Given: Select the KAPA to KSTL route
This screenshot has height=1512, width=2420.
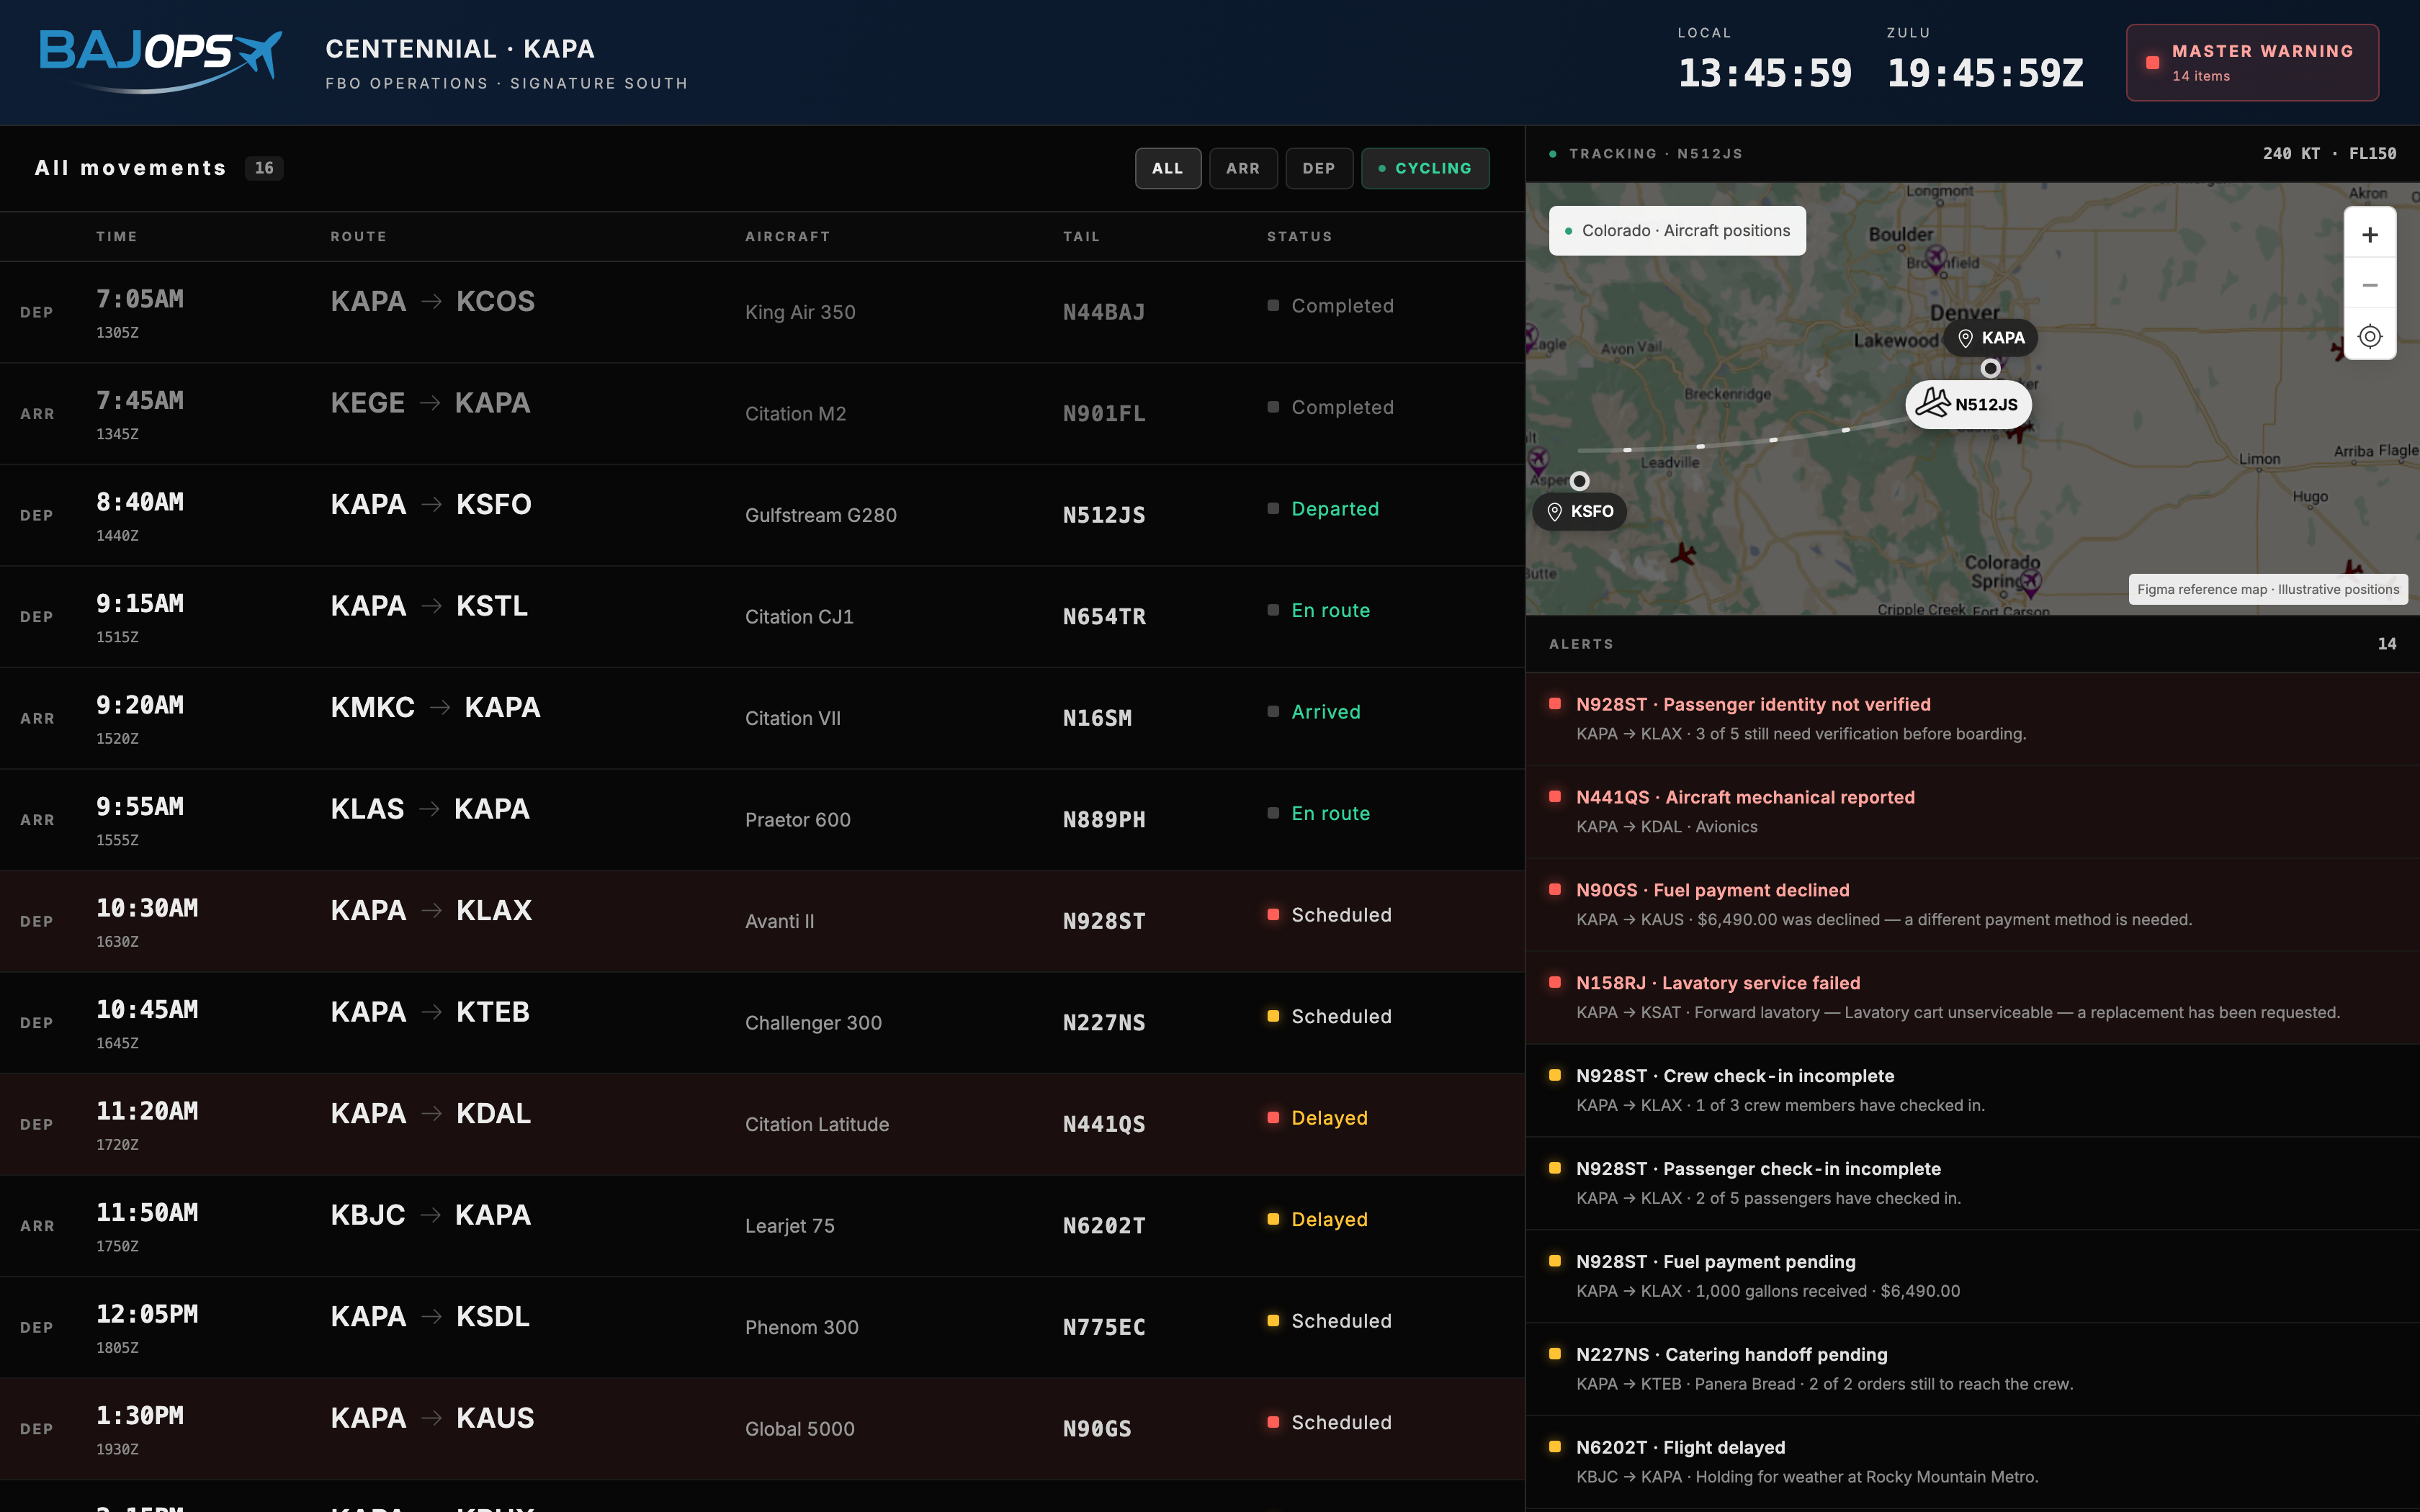Looking at the screenshot, I should (x=430, y=606).
